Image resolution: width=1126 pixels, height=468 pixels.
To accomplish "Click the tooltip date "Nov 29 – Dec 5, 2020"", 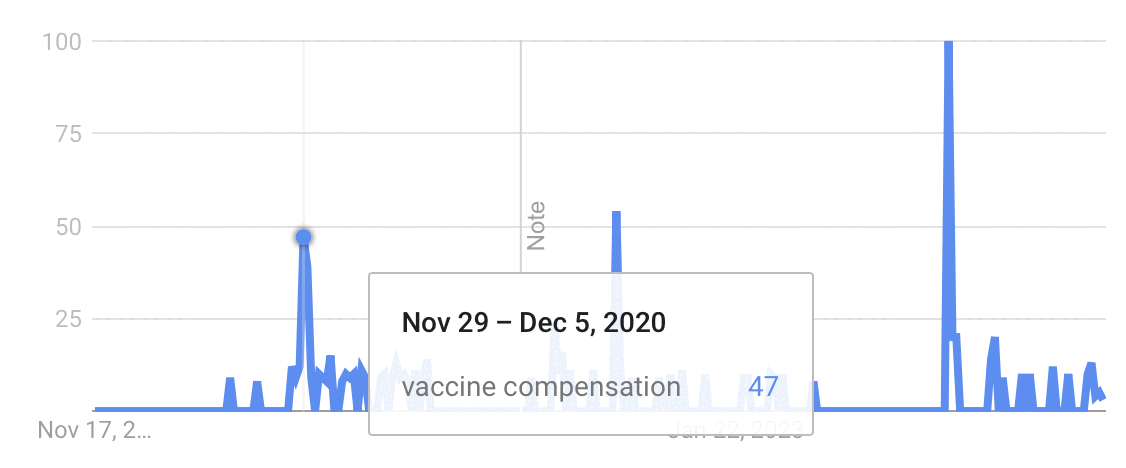I will coord(534,323).
